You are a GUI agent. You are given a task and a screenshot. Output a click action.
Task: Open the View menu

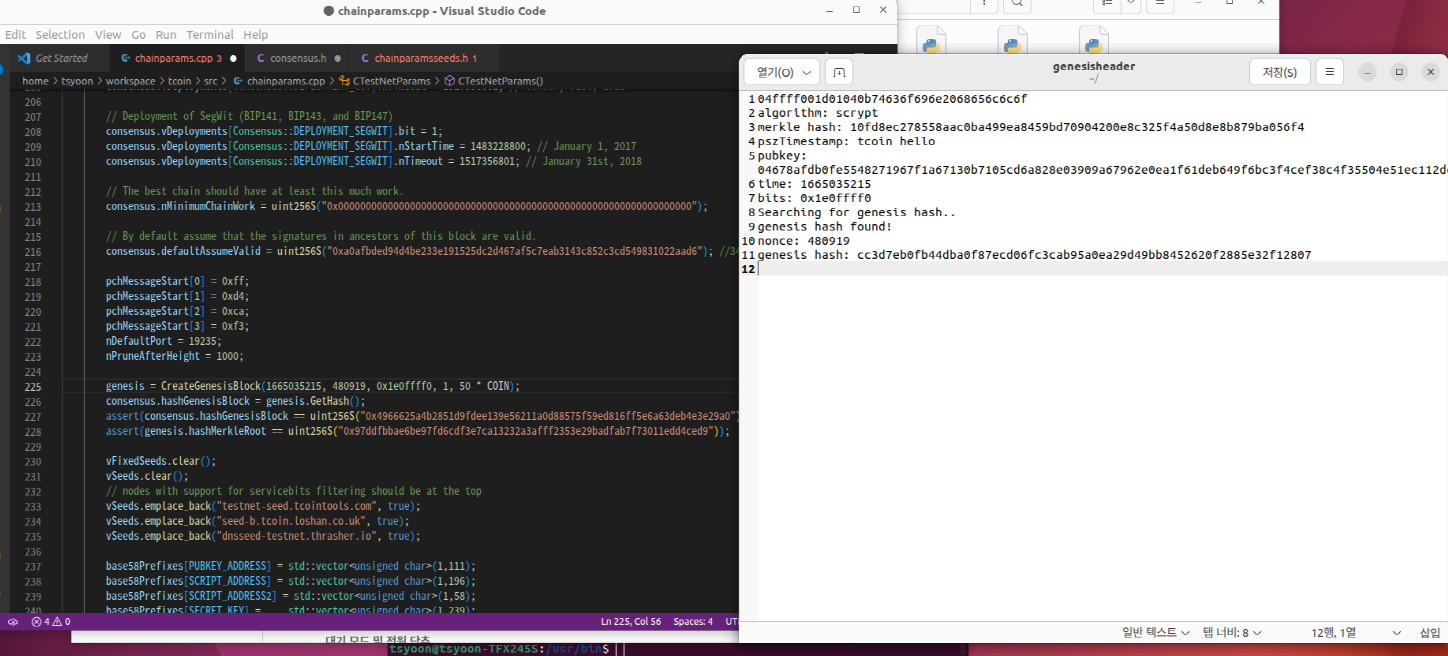coord(108,34)
